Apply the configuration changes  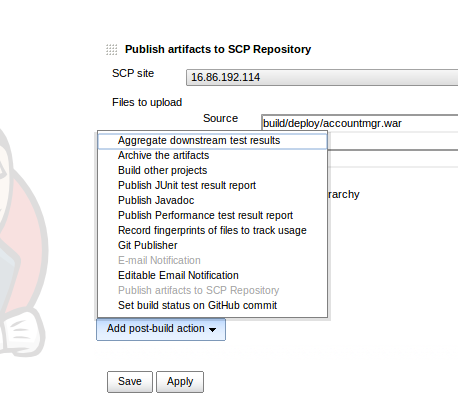(180, 382)
